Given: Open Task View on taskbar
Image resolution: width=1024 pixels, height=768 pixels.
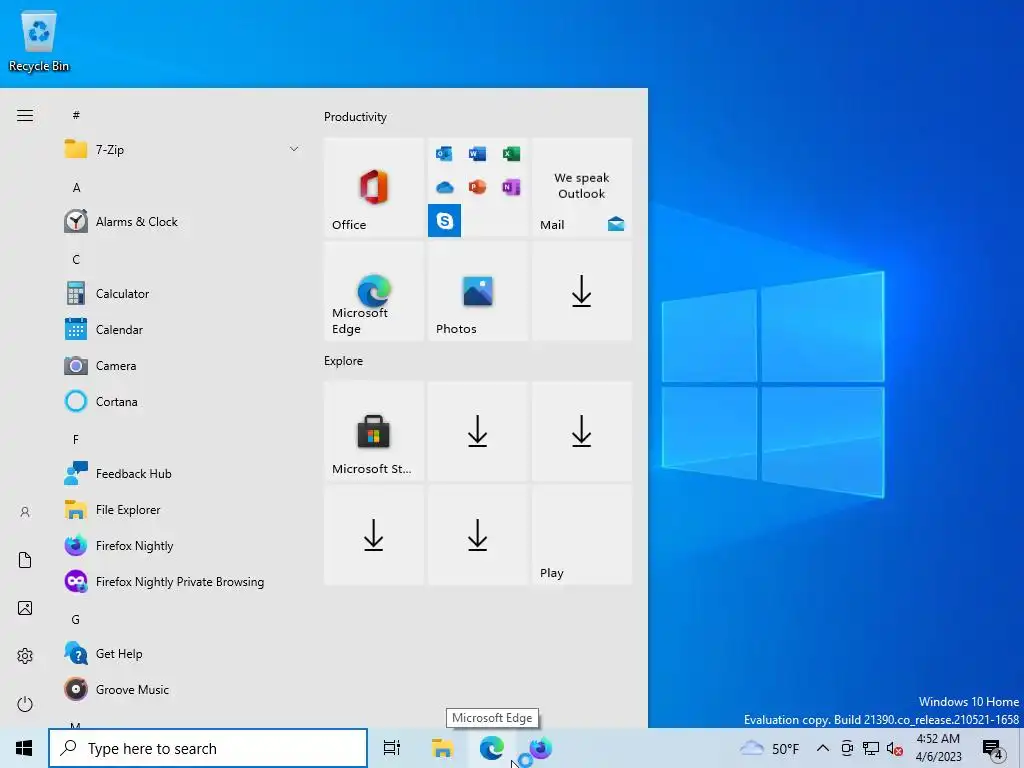Looking at the screenshot, I should pyautogui.click(x=392, y=748).
